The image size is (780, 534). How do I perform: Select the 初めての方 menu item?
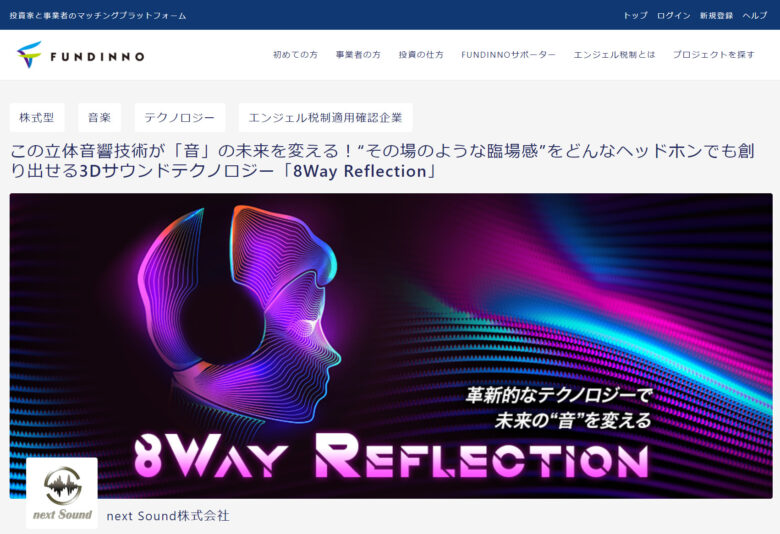pyautogui.click(x=295, y=55)
